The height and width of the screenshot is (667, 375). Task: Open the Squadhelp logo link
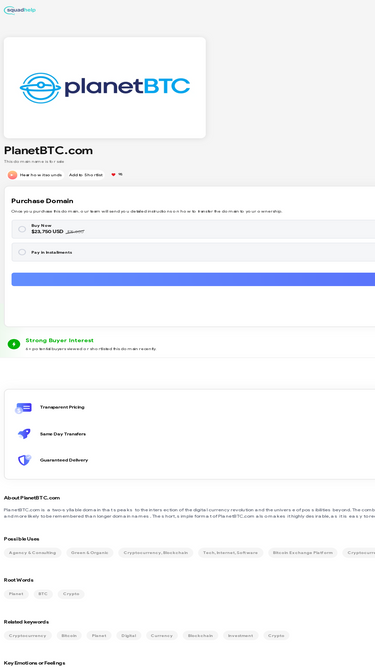coord(20,10)
